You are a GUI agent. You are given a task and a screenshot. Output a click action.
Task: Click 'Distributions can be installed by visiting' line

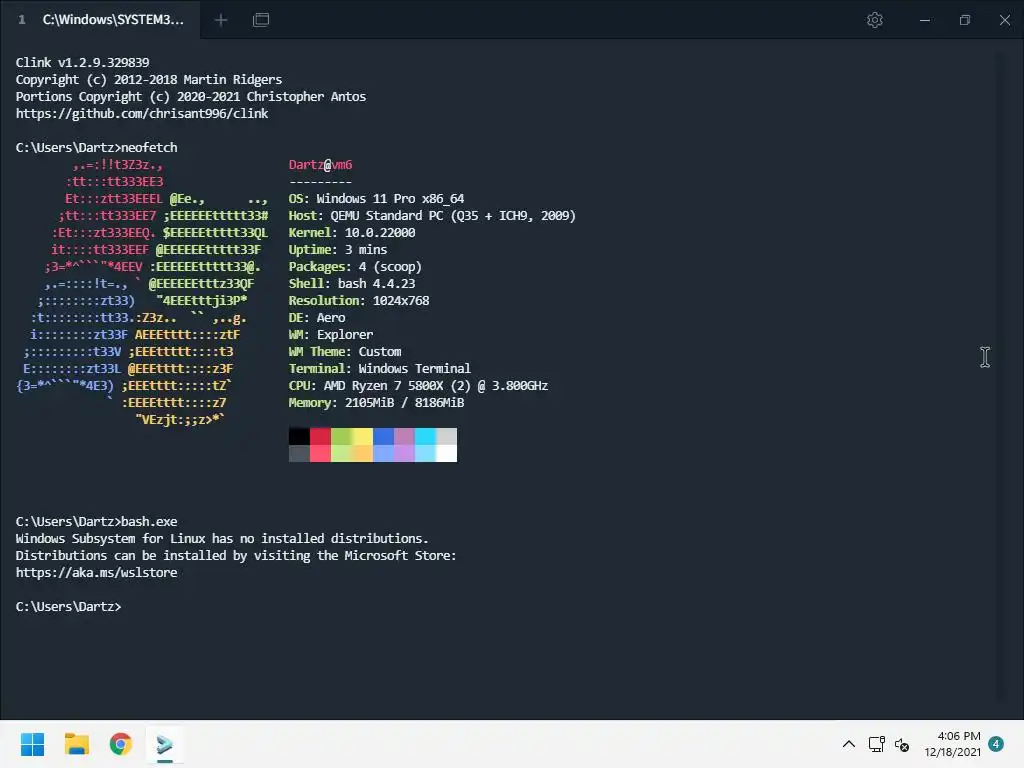[x=236, y=556]
